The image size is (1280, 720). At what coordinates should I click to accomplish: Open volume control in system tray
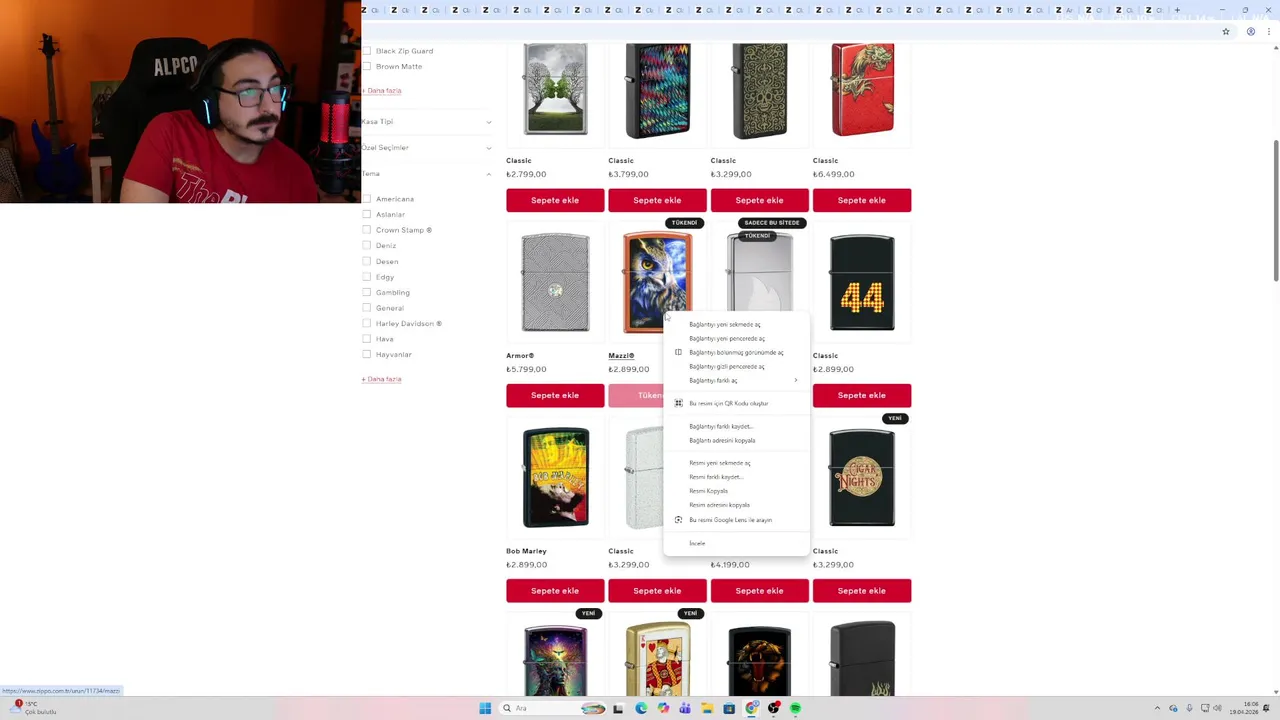[x=1219, y=708]
